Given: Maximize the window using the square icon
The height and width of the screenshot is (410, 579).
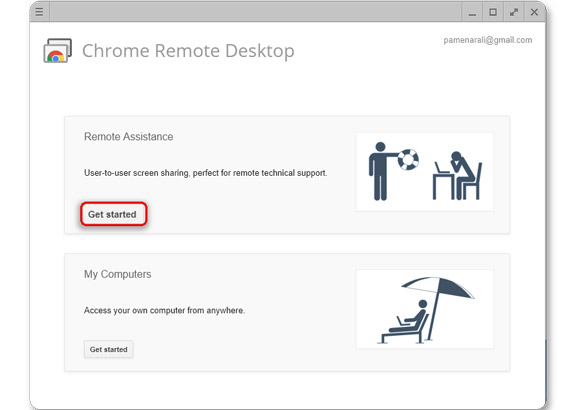Looking at the screenshot, I should [x=493, y=12].
